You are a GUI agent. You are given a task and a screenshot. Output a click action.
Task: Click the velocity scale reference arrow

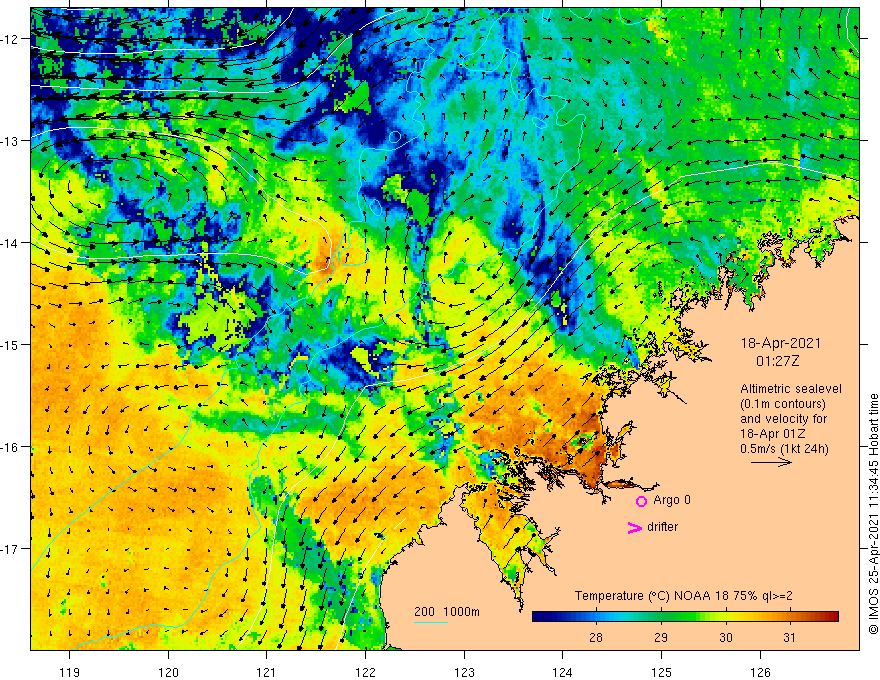coord(771,462)
